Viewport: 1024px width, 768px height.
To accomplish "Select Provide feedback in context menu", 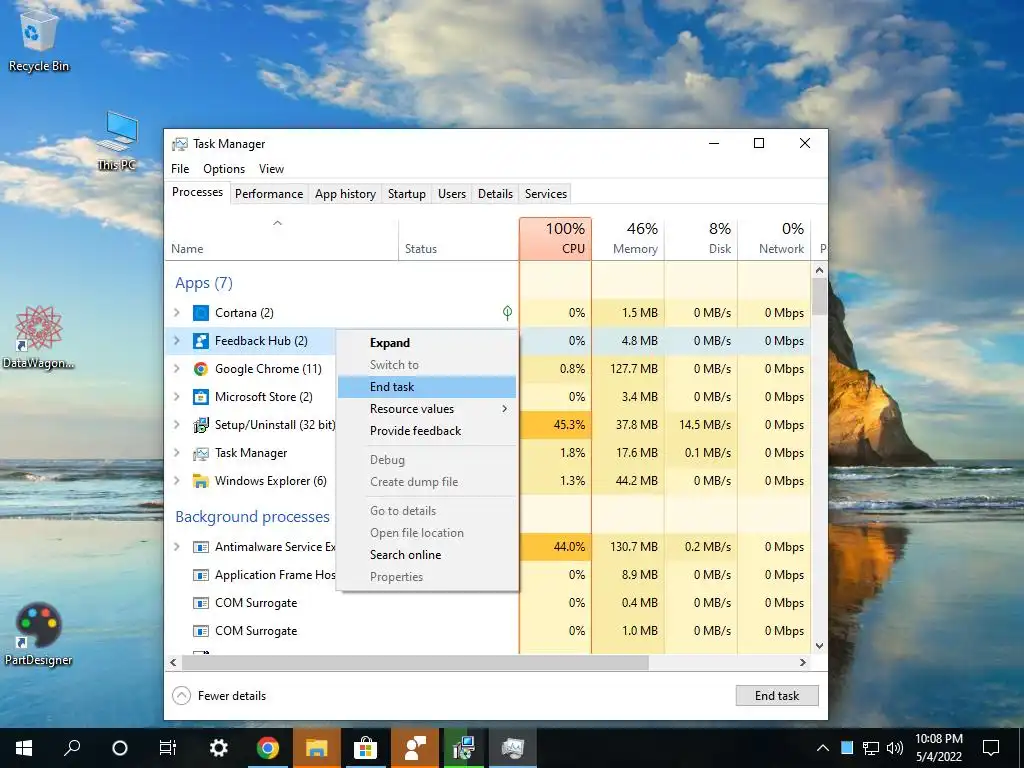I will [x=427, y=431].
